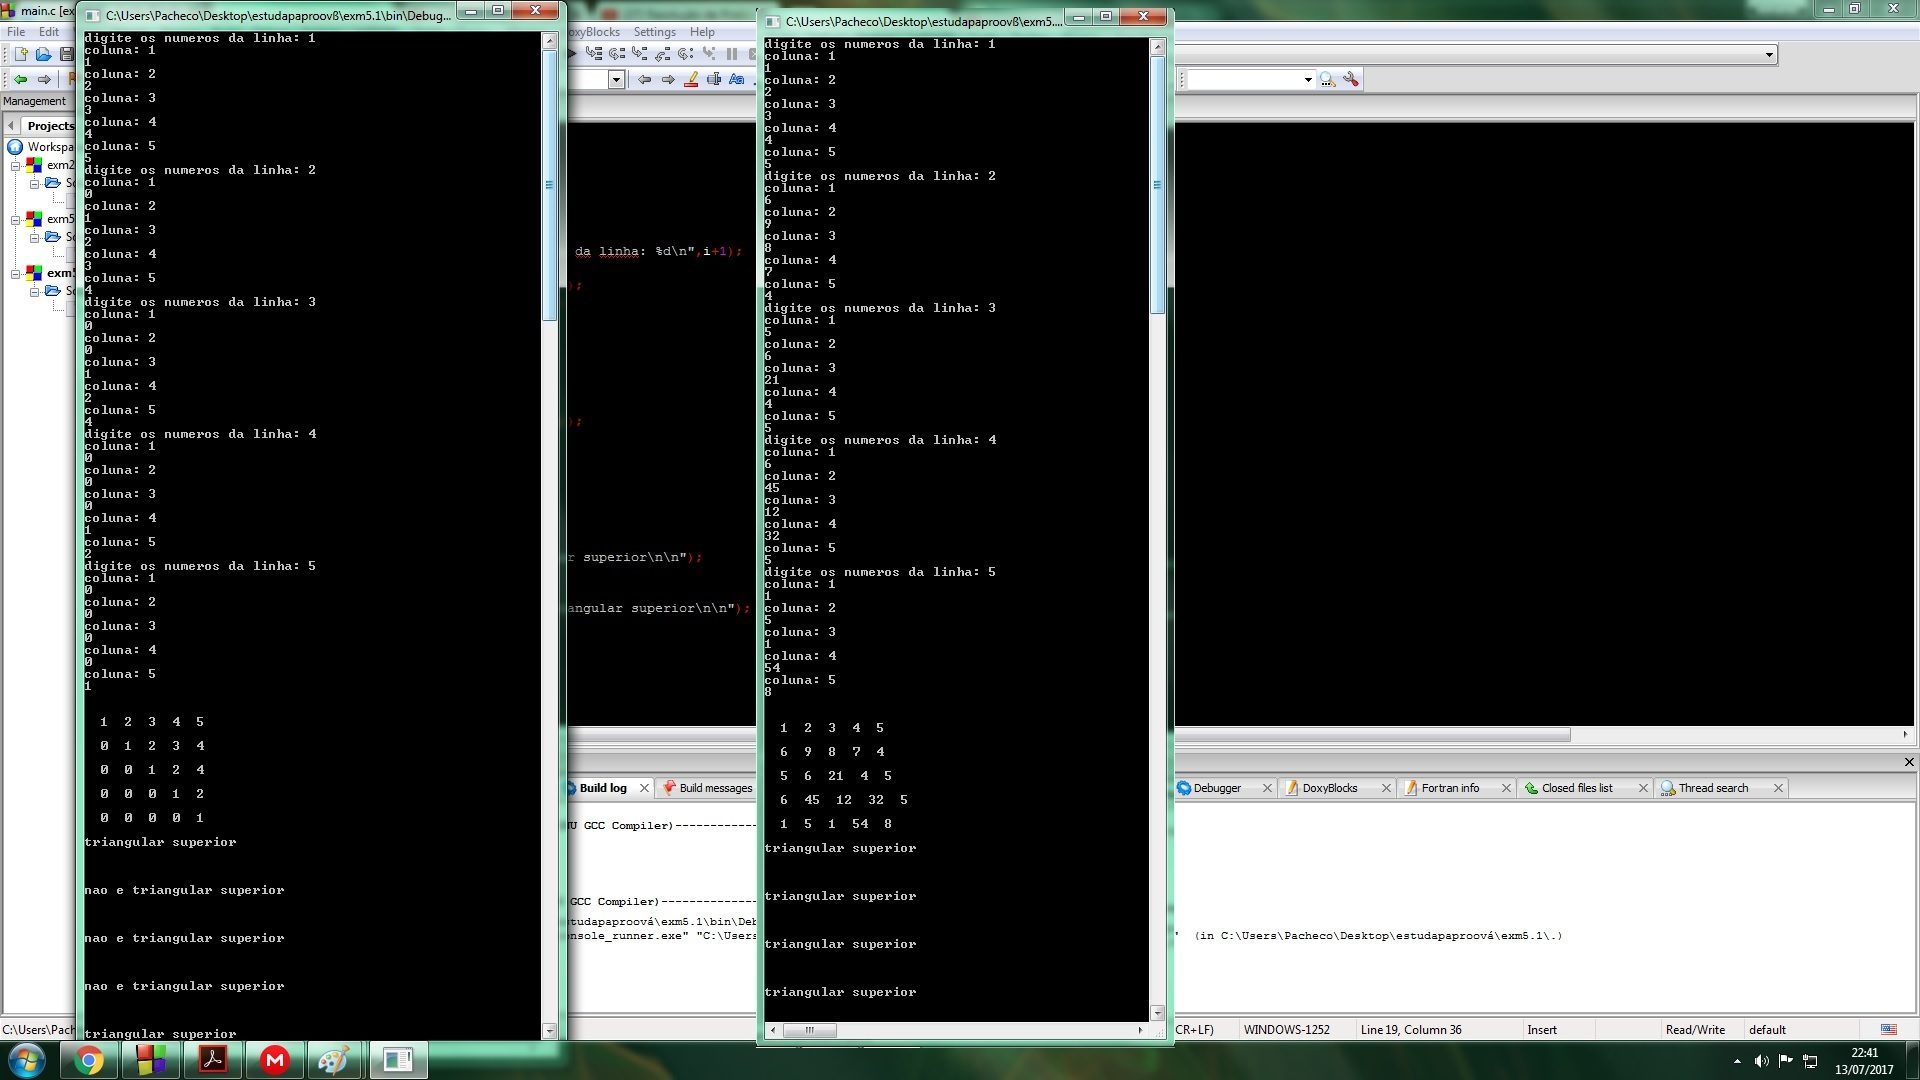Screen dimensions: 1920x1080
Task: Click the red highlight marker icon
Action: coord(691,79)
